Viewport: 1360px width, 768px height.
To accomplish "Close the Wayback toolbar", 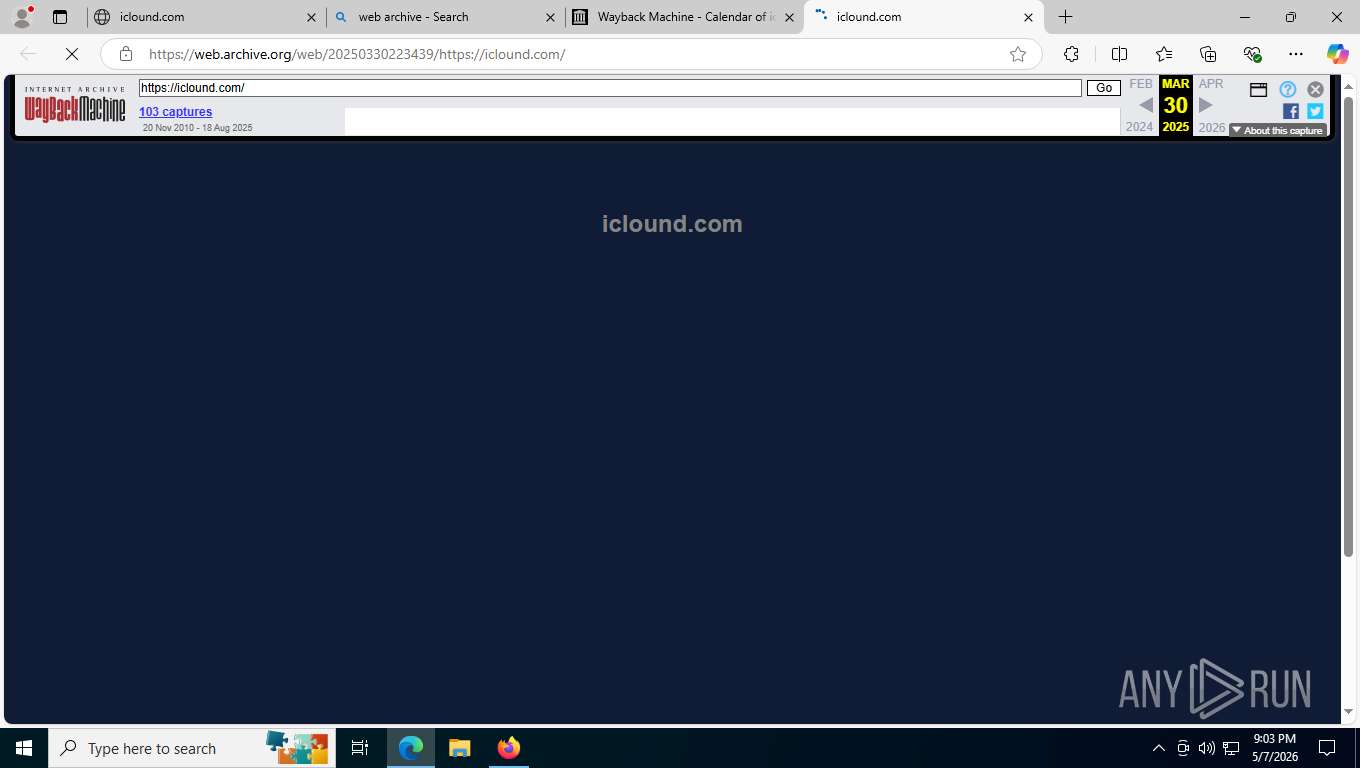I will coord(1316,90).
